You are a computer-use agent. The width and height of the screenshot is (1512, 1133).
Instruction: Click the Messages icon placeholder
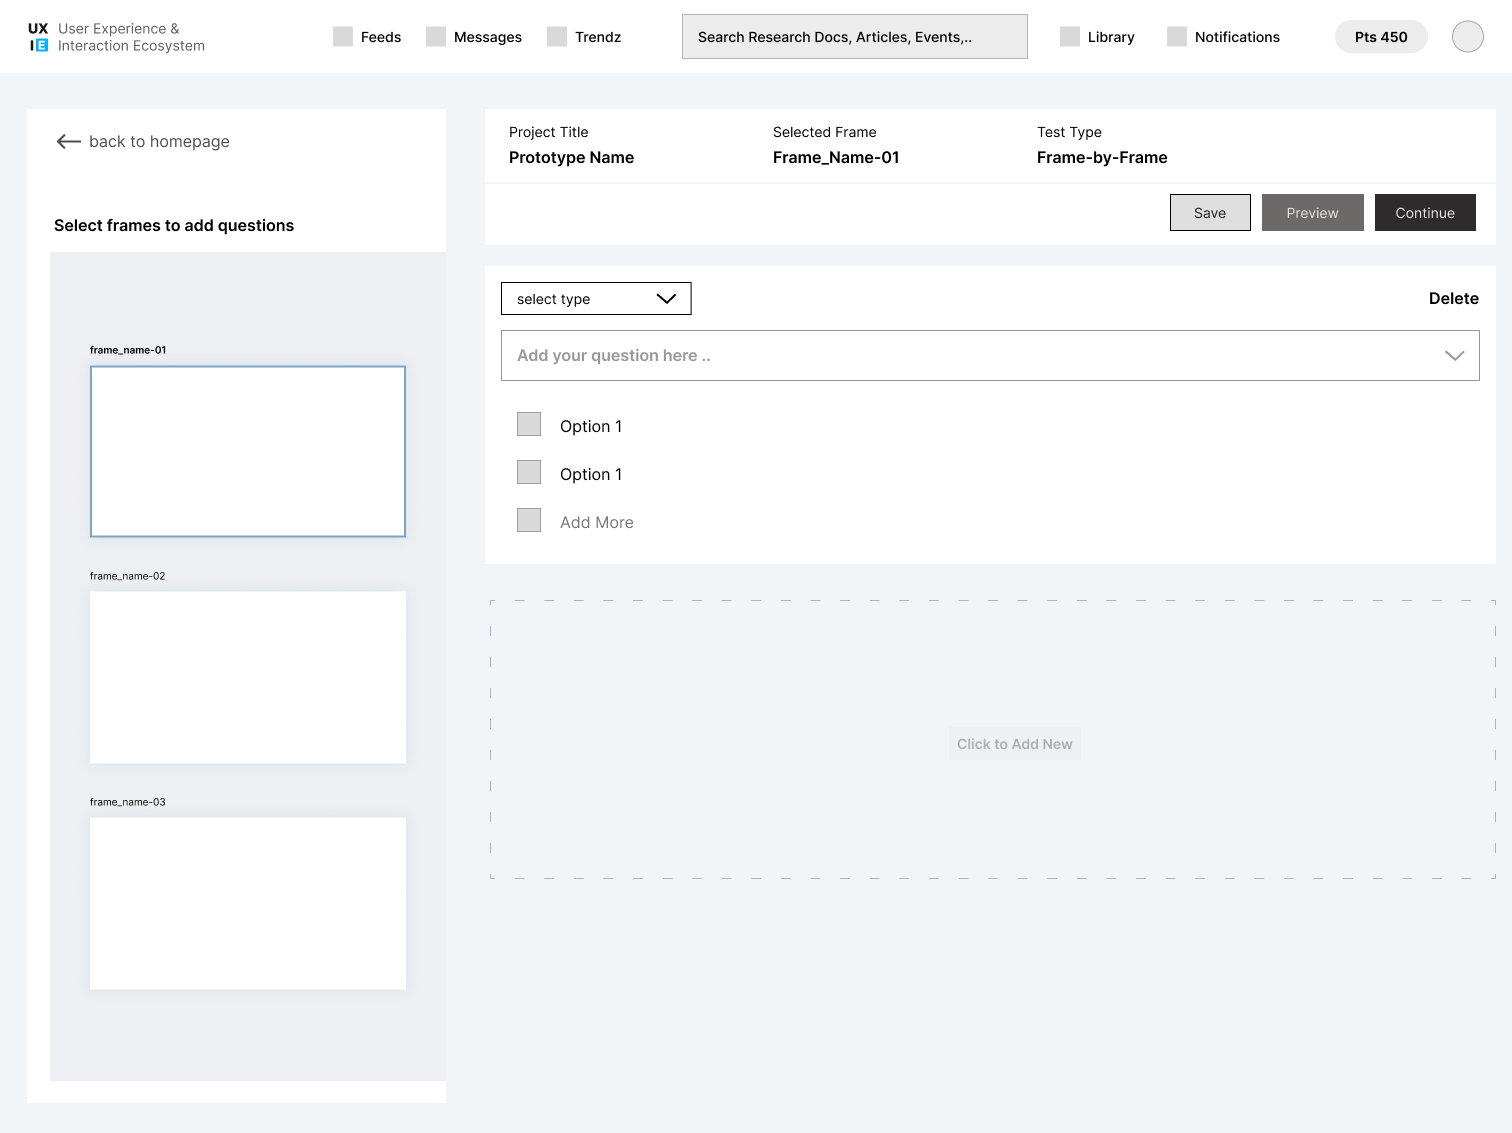(436, 37)
